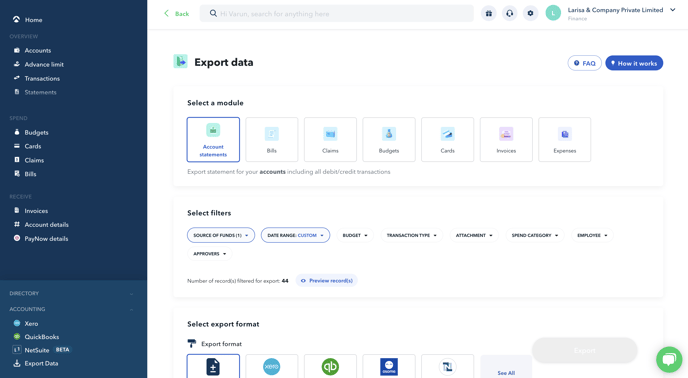Open Date Range custom filter

point(295,235)
